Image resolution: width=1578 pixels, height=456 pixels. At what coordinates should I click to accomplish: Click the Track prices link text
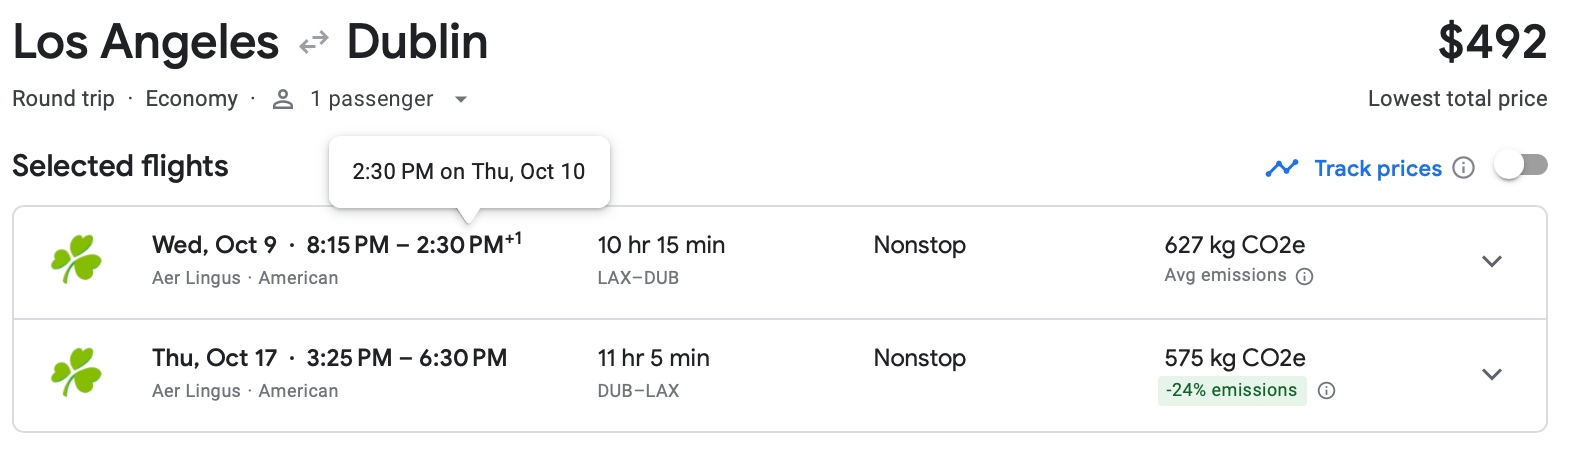click(1377, 168)
